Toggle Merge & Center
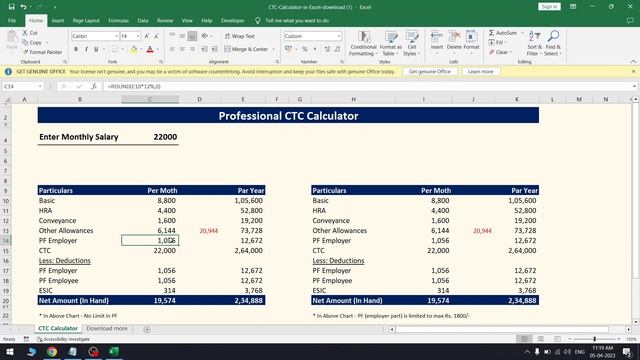The height and width of the screenshot is (360, 640). (246, 49)
